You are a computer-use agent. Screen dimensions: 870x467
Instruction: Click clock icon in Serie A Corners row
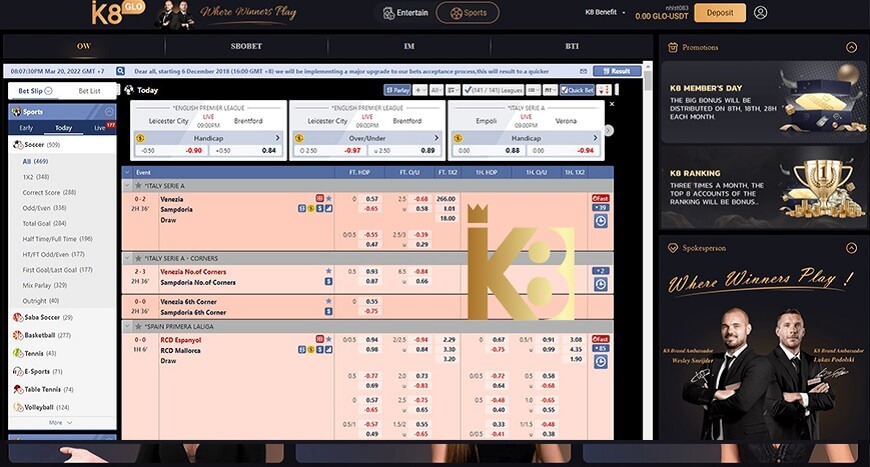pos(600,285)
